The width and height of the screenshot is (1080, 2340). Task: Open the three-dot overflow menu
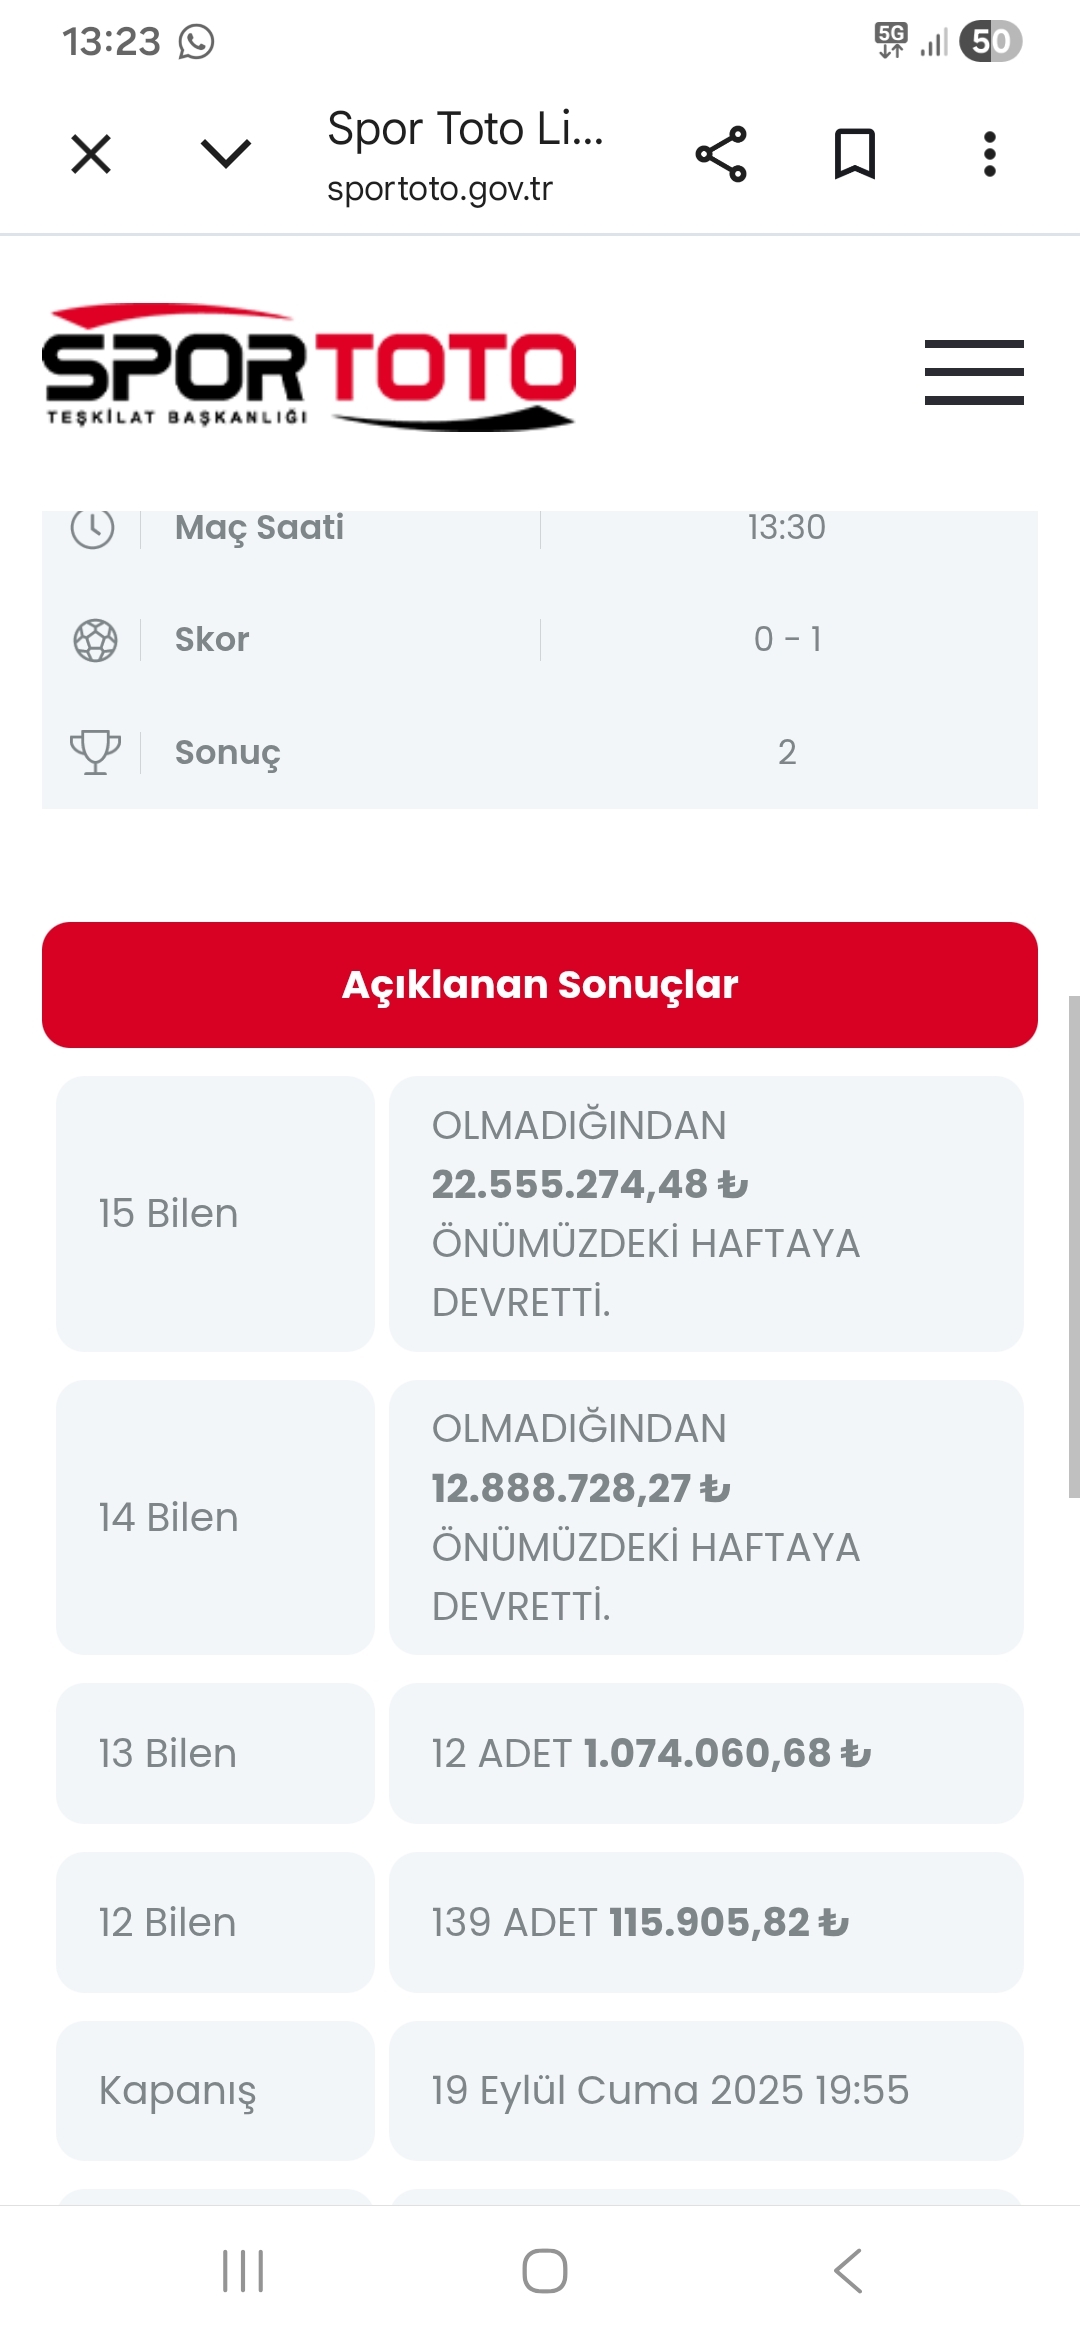click(989, 154)
